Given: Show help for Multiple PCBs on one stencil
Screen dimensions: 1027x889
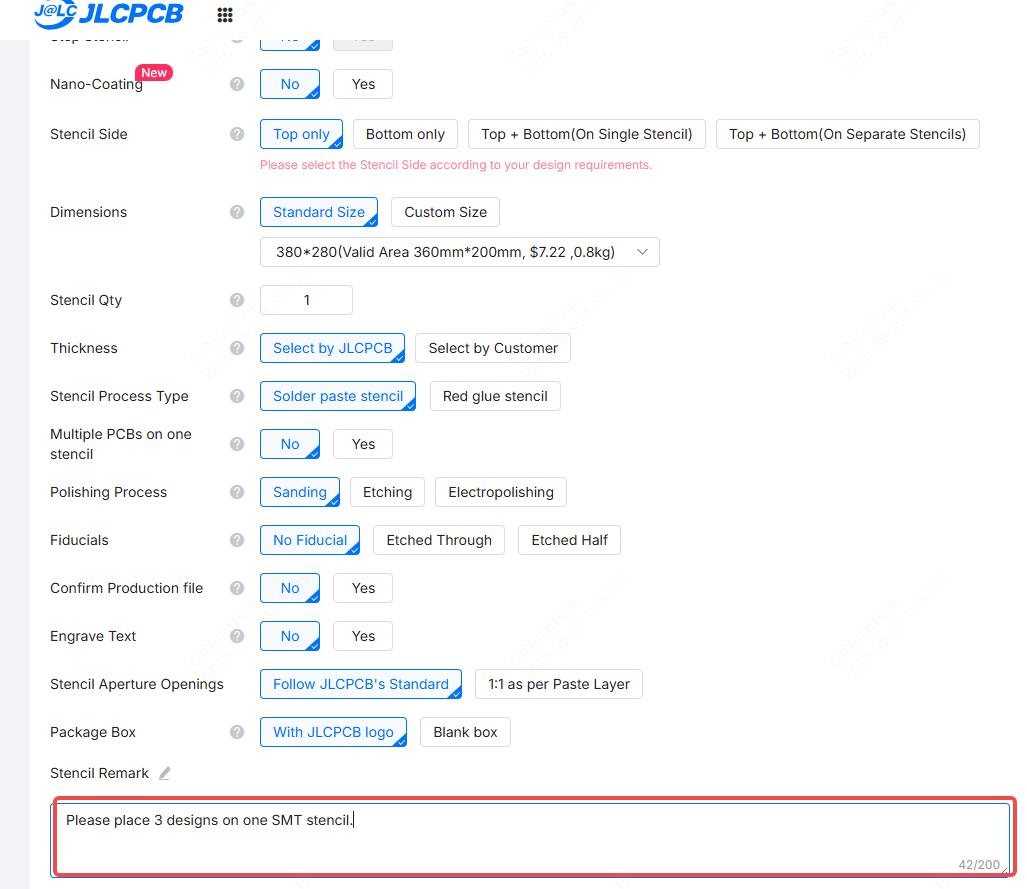Looking at the screenshot, I should point(237,444).
